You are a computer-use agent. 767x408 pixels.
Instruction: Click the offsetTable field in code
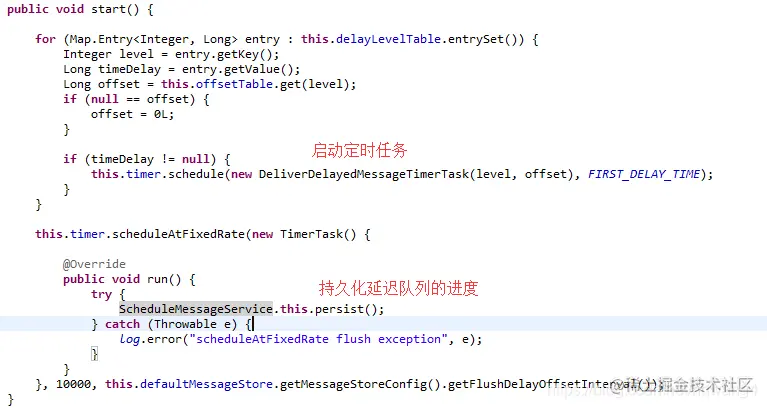point(234,84)
